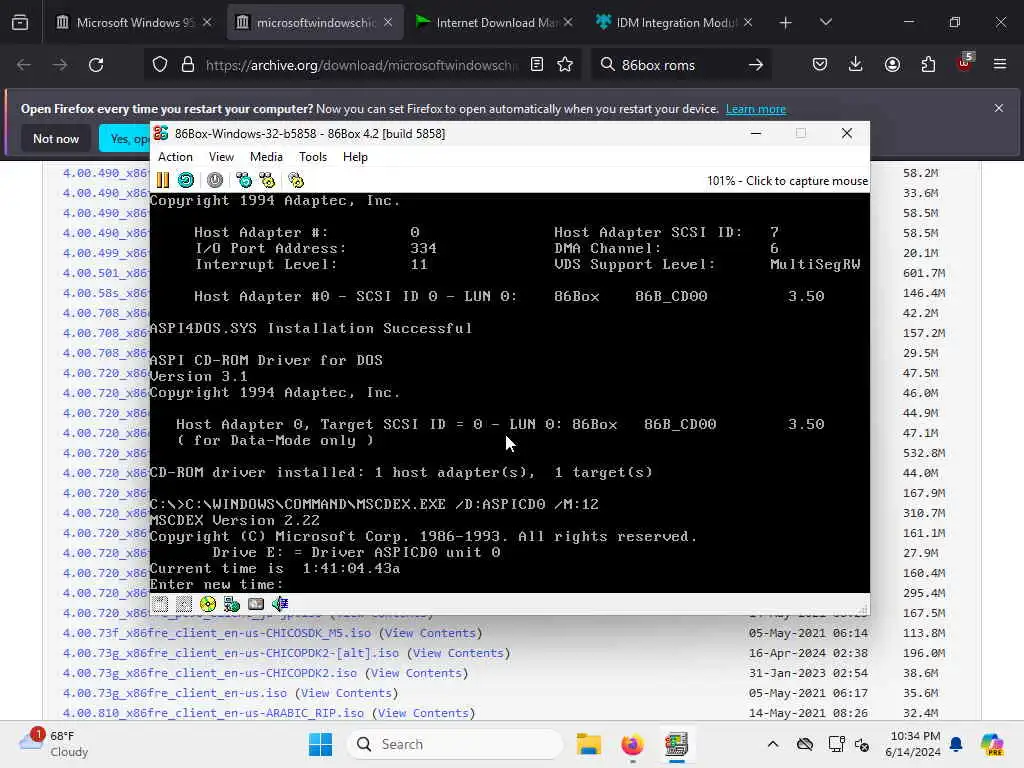Open the weather widget showing 68°F
1024x768 pixels.
pyautogui.click(x=54, y=744)
